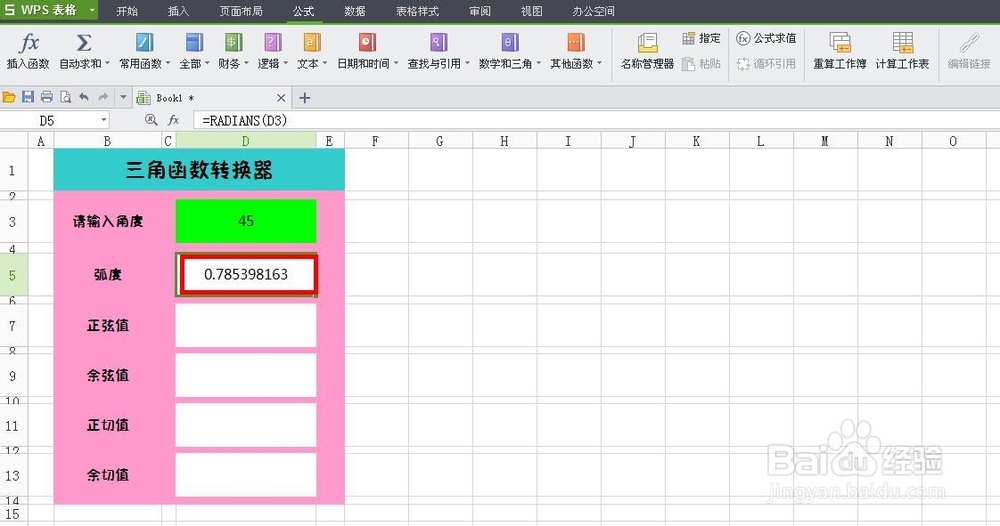This screenshot has width=1000, height=526.
Task: Undo the last action
Action: click(x=84, y=98)
